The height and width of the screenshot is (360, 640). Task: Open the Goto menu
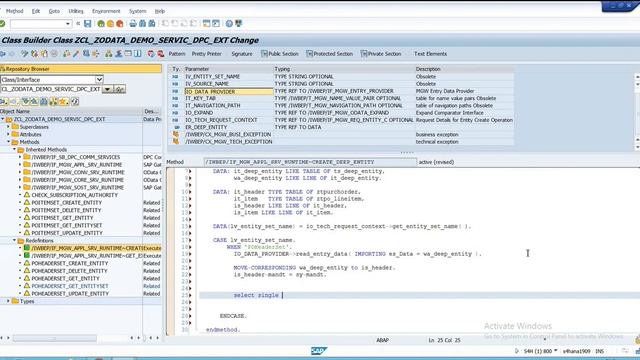point(54,11)
